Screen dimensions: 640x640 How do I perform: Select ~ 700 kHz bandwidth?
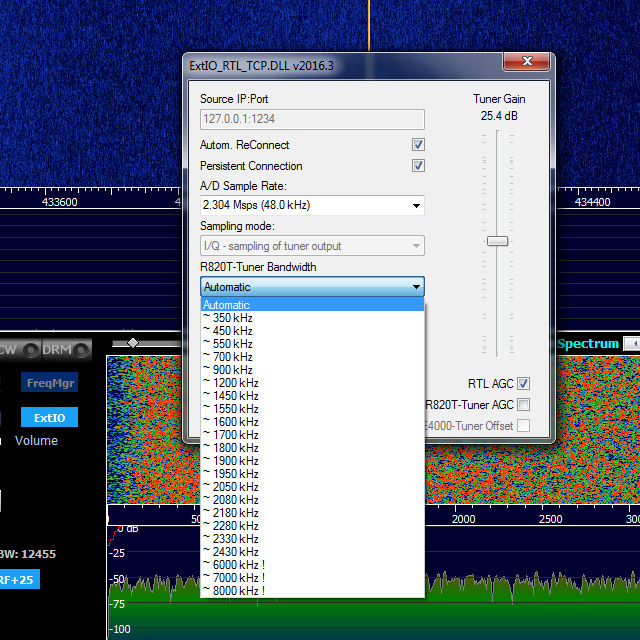coord(312,357)
